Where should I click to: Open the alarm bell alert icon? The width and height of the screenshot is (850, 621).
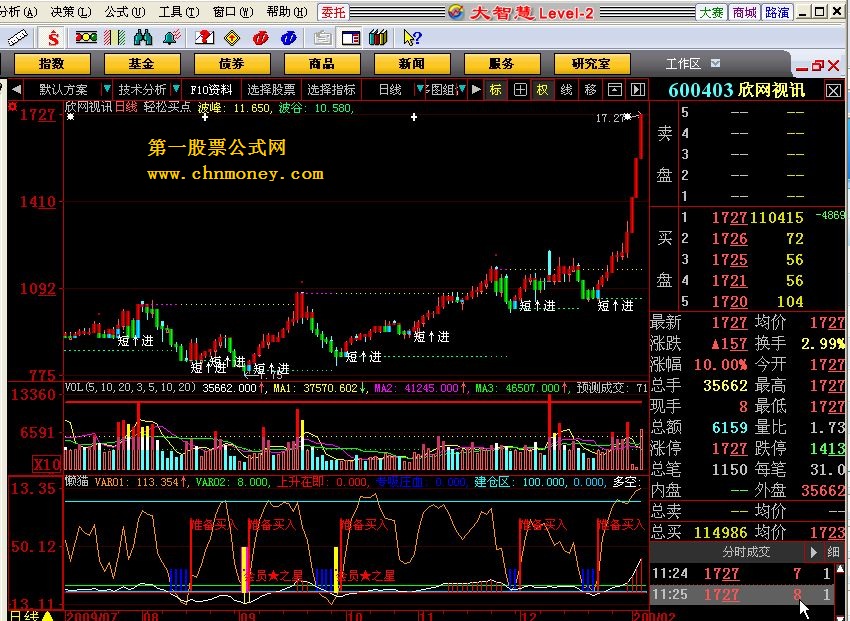pos(172,37)
